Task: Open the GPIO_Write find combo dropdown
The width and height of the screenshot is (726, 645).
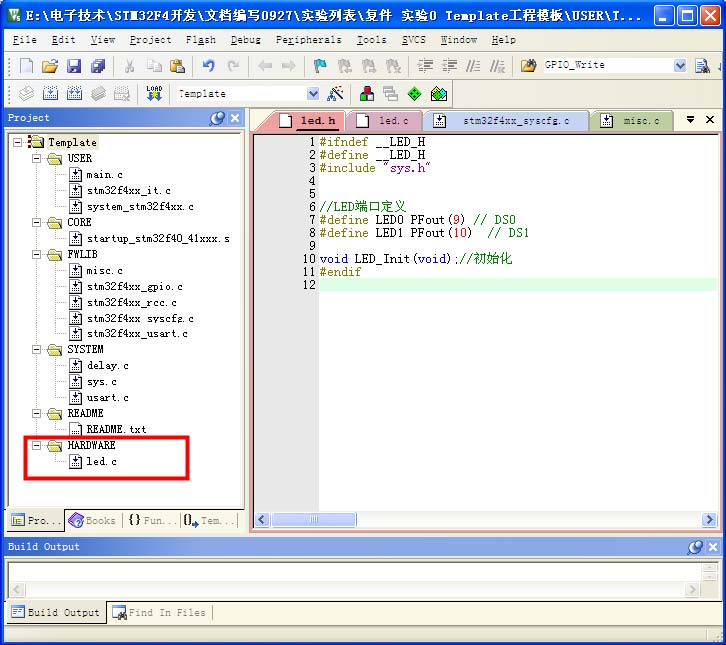Action: point(680,65)
